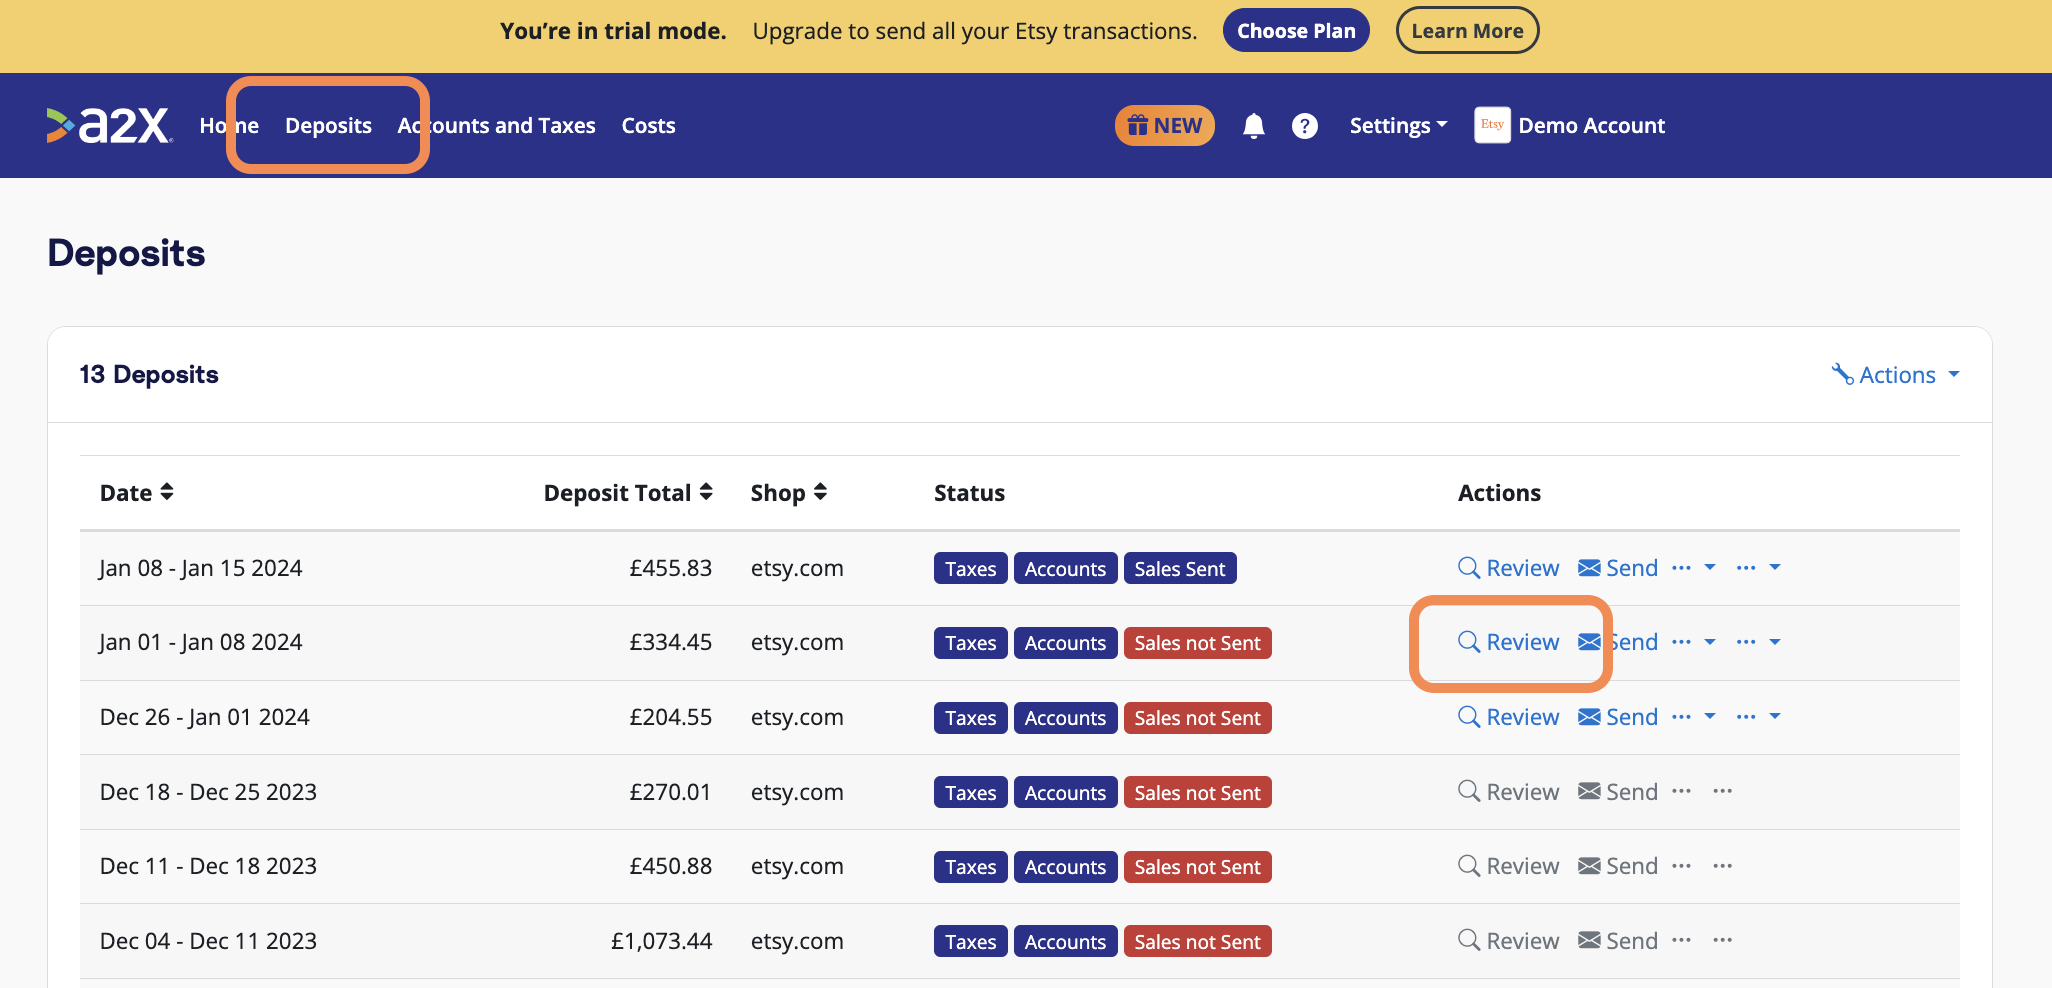This screenshot has width=2052, height=988.
Task: Click envelope Send for Dec 18 - Dec 25 2023
Action: point(1618,792)
